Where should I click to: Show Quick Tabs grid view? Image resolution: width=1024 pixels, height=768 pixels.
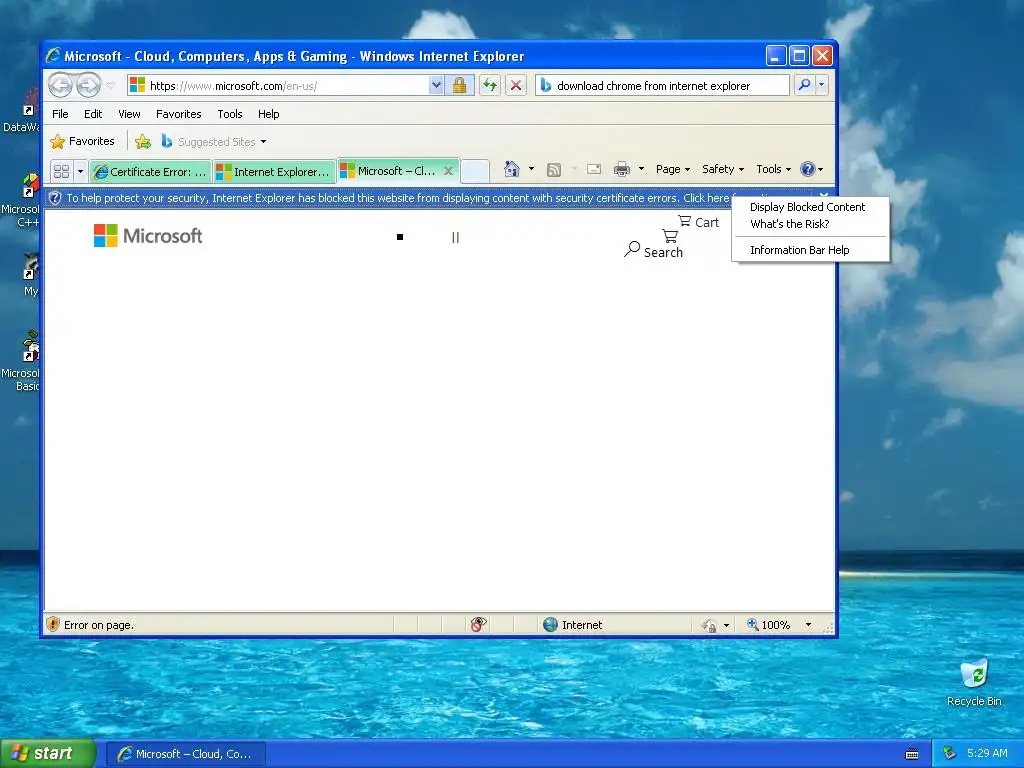pos(61,171)
